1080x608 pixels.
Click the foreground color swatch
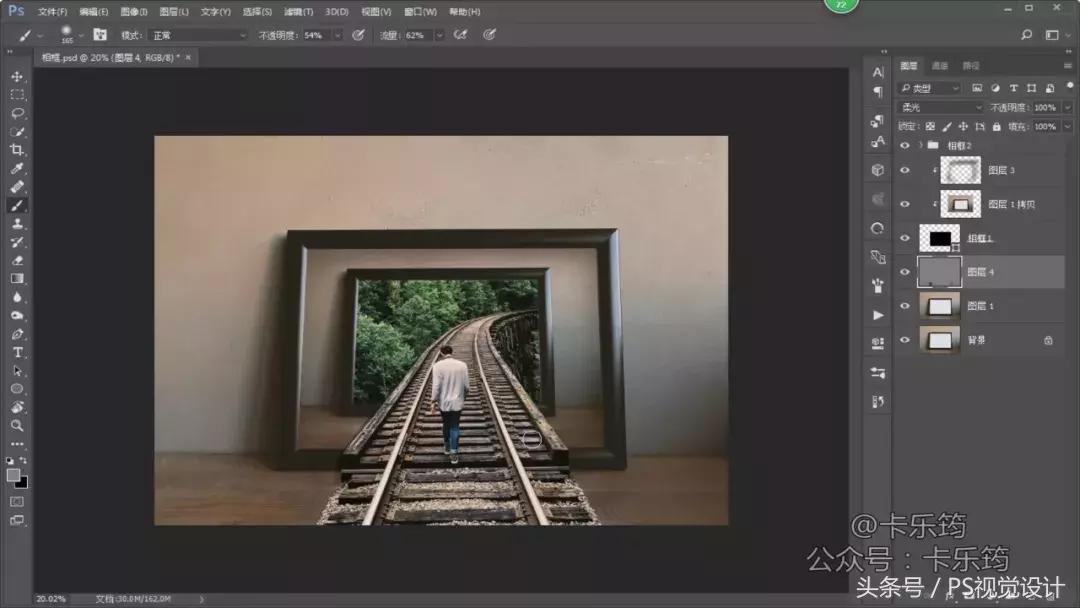[x=13, y=475]
